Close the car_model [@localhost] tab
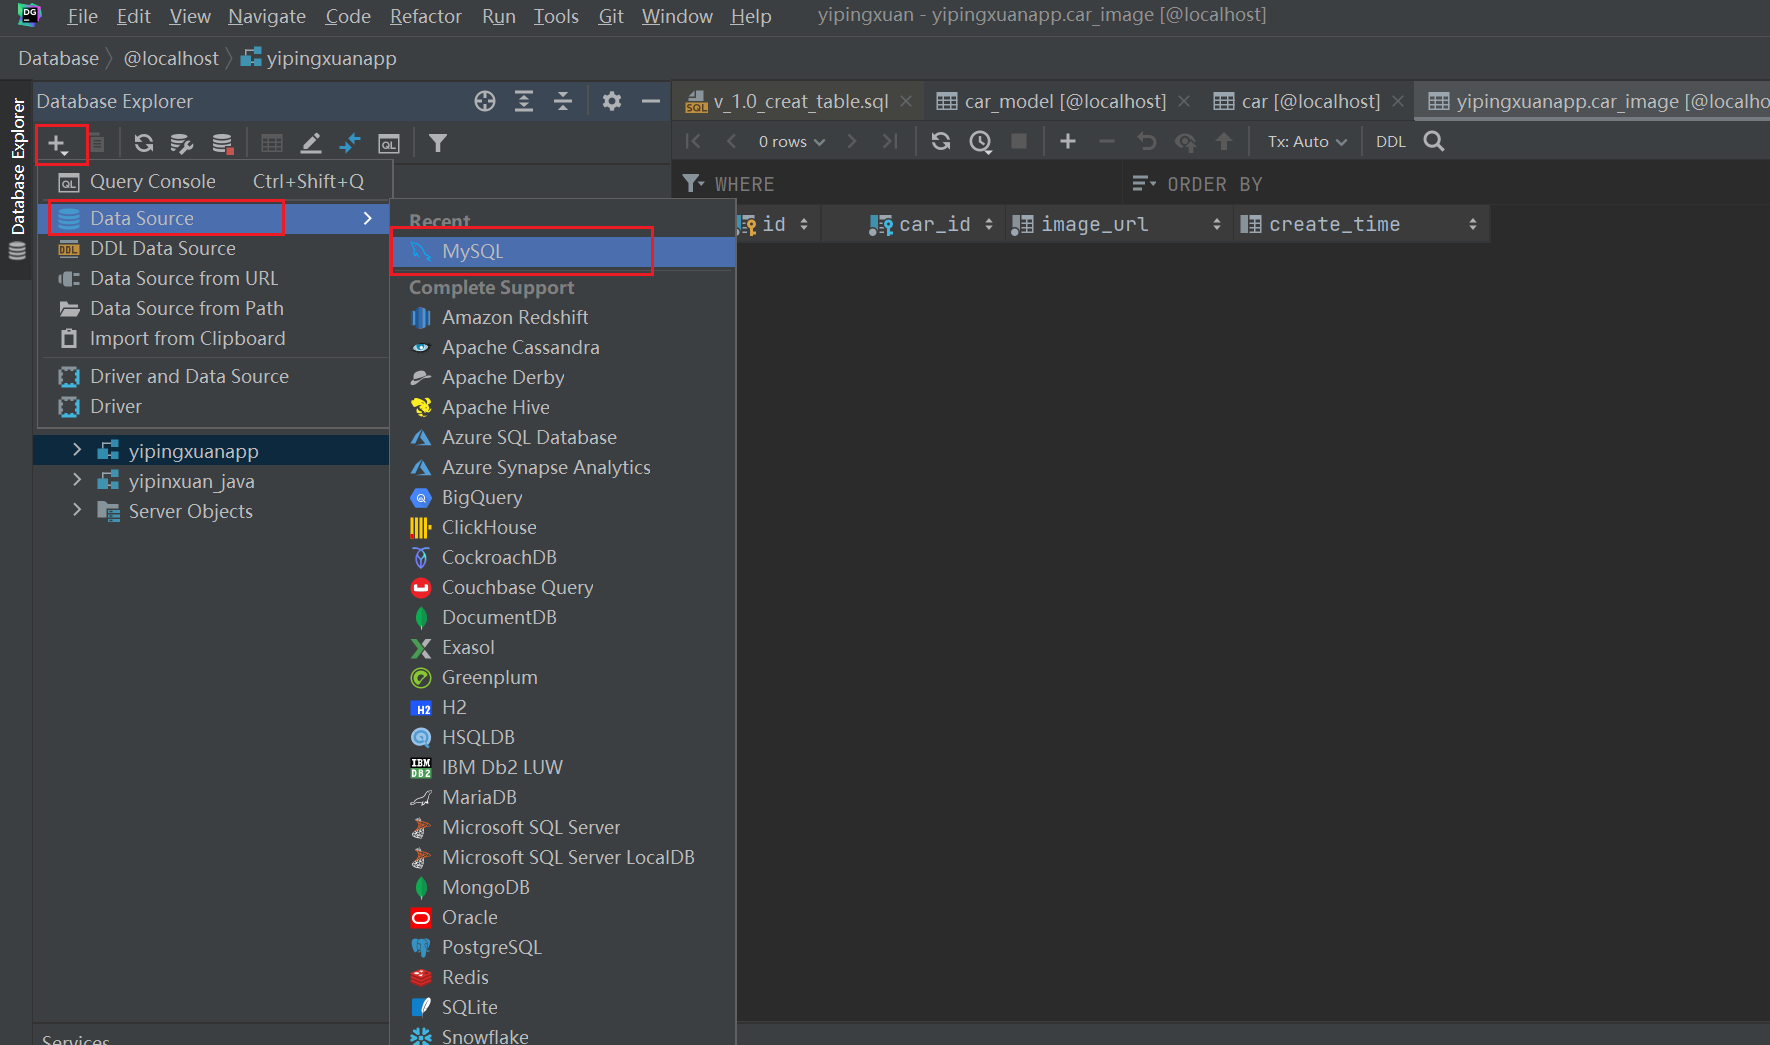 pyautogui.click(x=1184, y=101)
